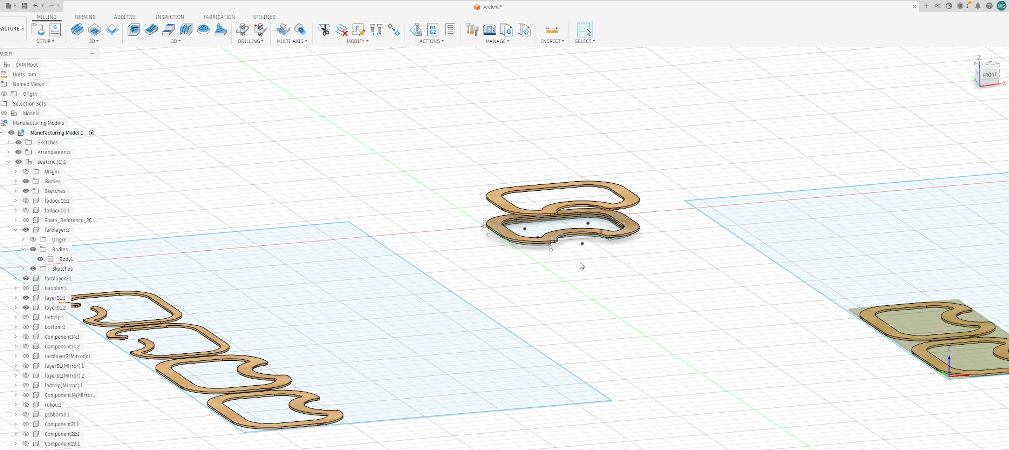Select the 2D Pocket toolpath icon
The height and width of the screenshot is (450, 1009).
[x=94, y=30]
